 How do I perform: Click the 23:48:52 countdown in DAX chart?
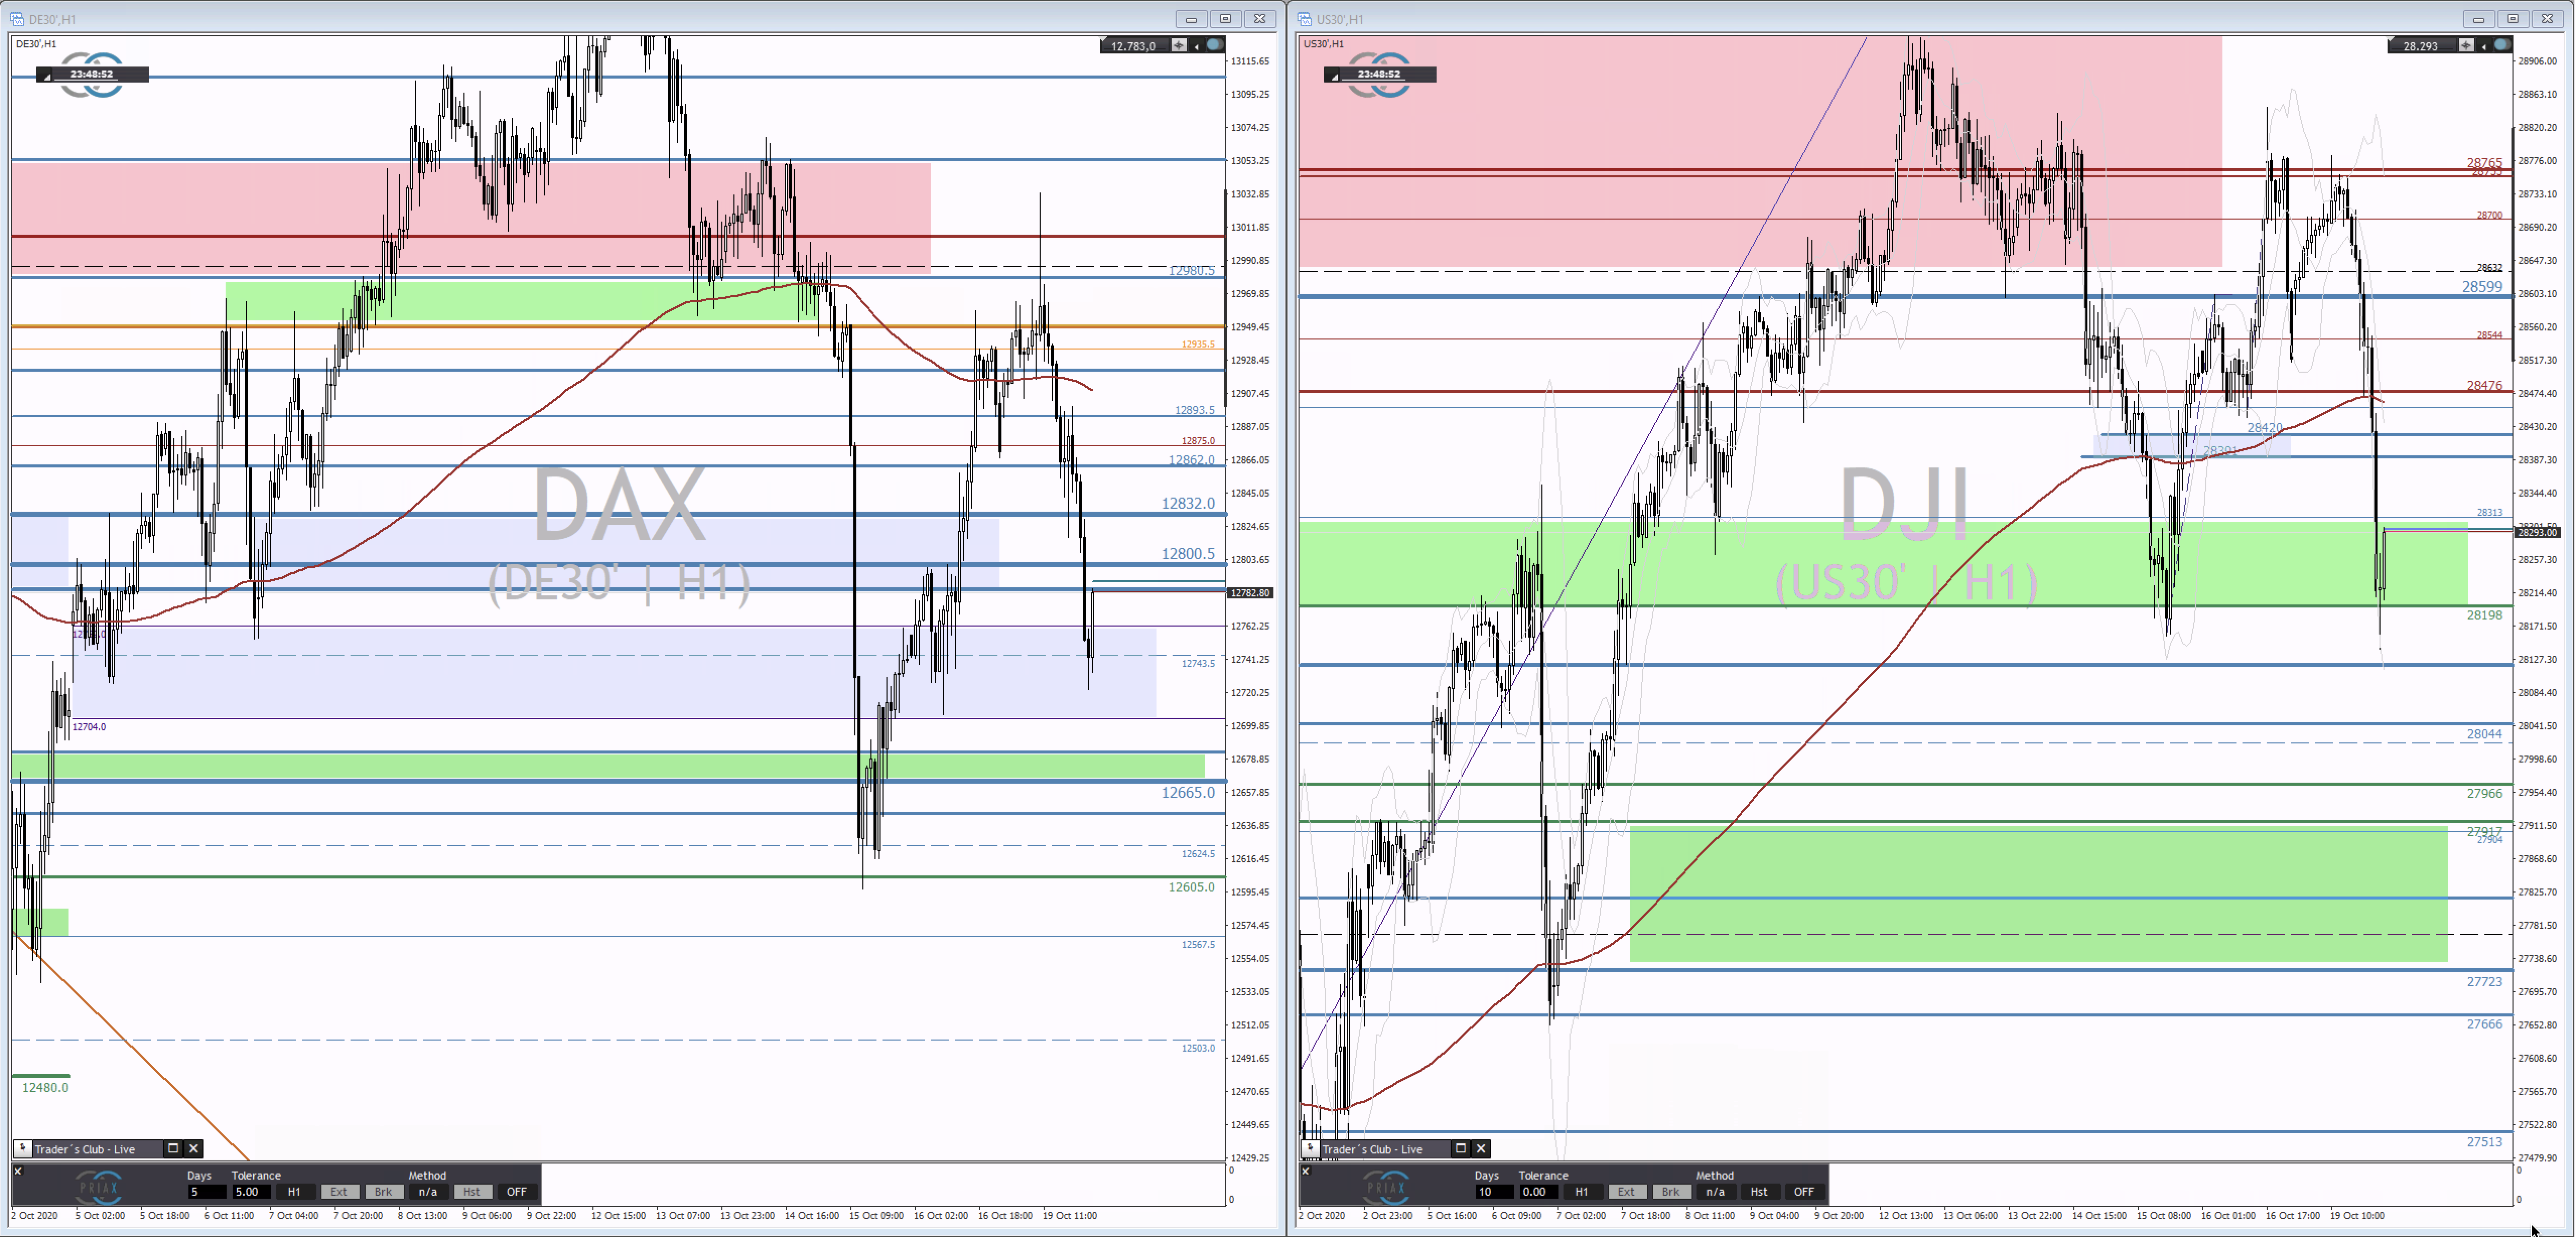click(92, 74)
